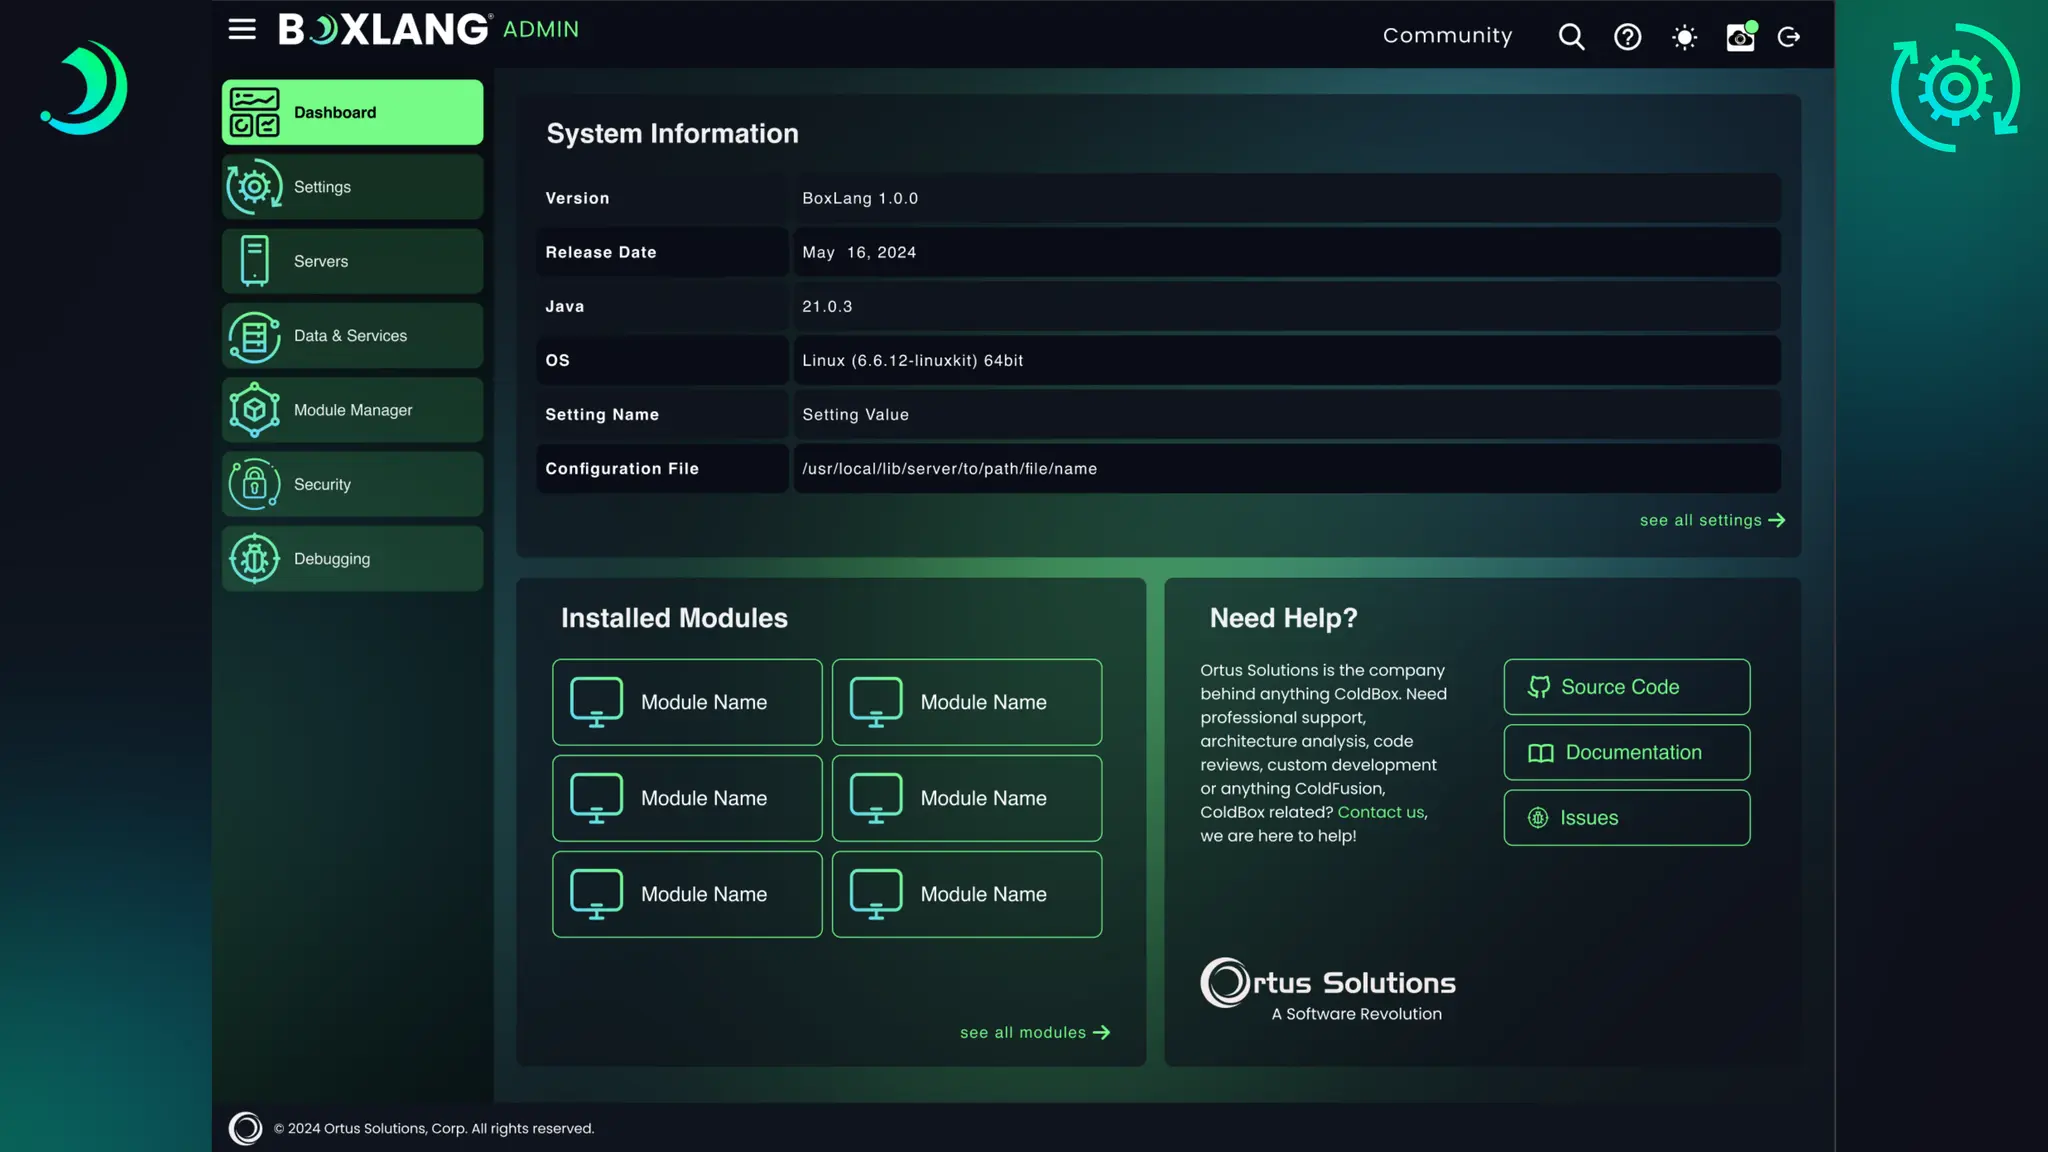Open Module Manager from the sidebar
2048x1152 pixels.
[x=352, y=410]
